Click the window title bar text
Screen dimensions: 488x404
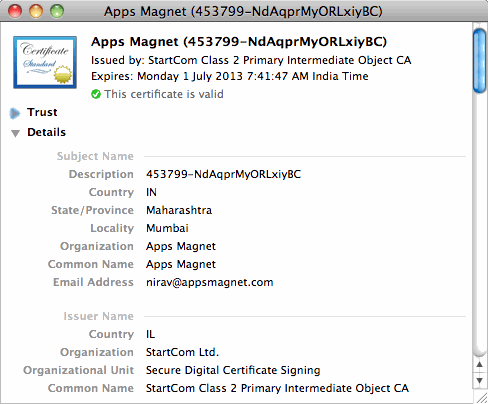tap(243, 11)
